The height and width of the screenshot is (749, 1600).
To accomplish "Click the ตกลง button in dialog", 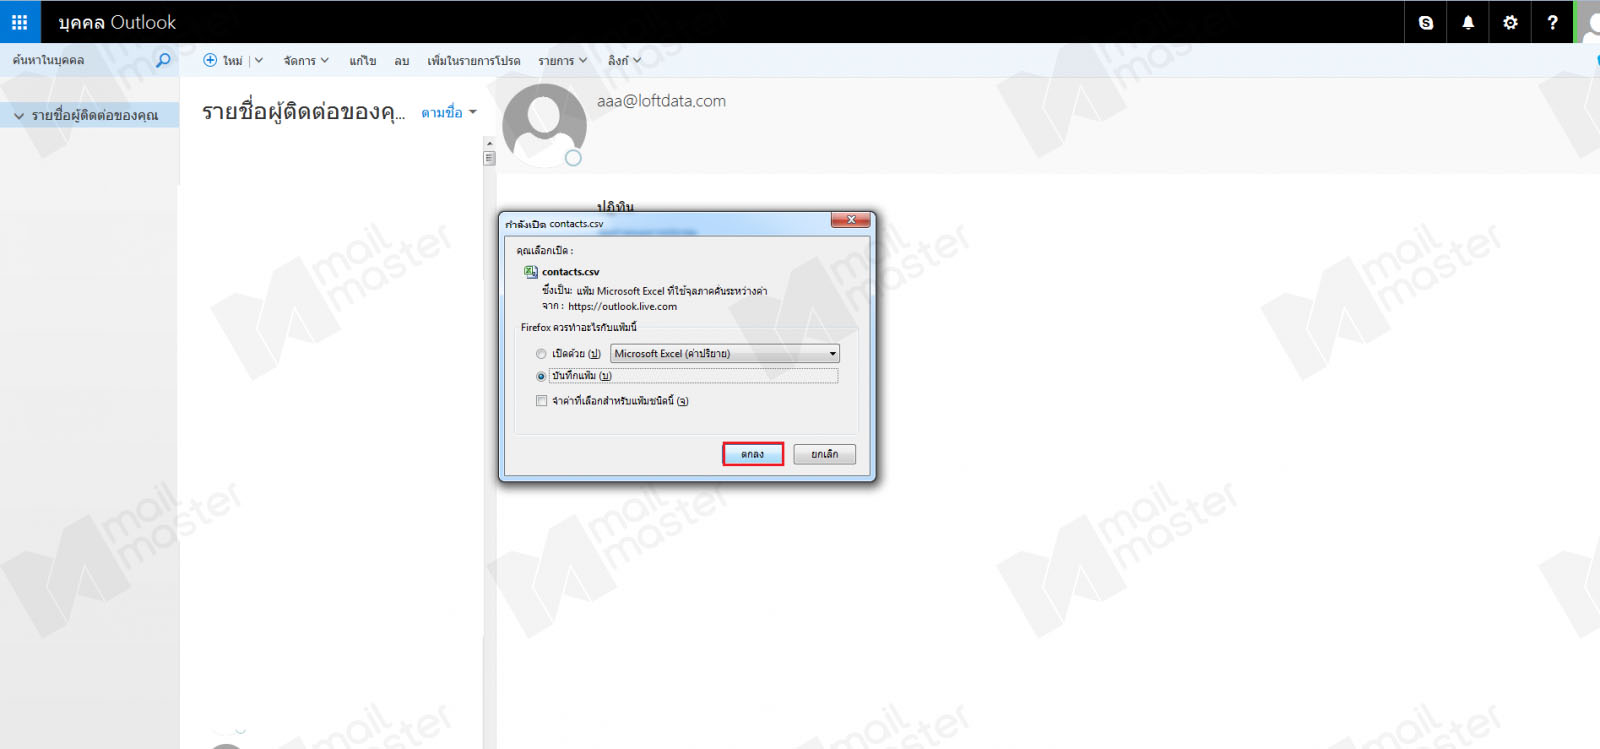I will [753, 454].
